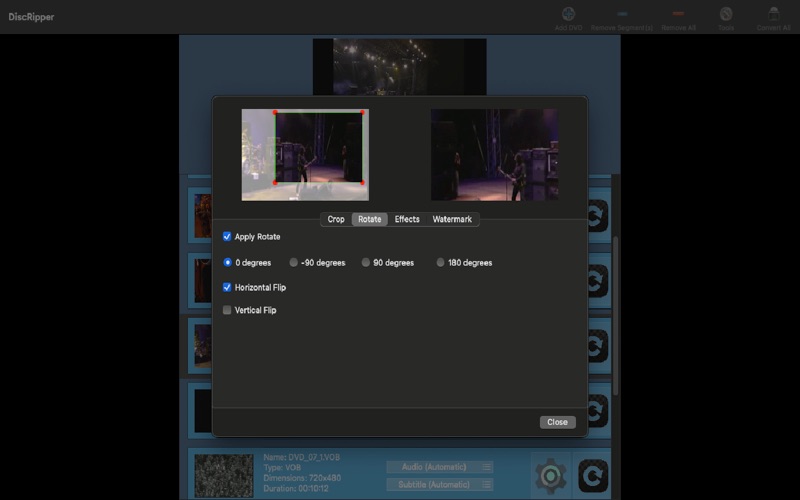Select the -90 degrees rotation option
Screen dimensions: 800x500
(x=293, y=262)
